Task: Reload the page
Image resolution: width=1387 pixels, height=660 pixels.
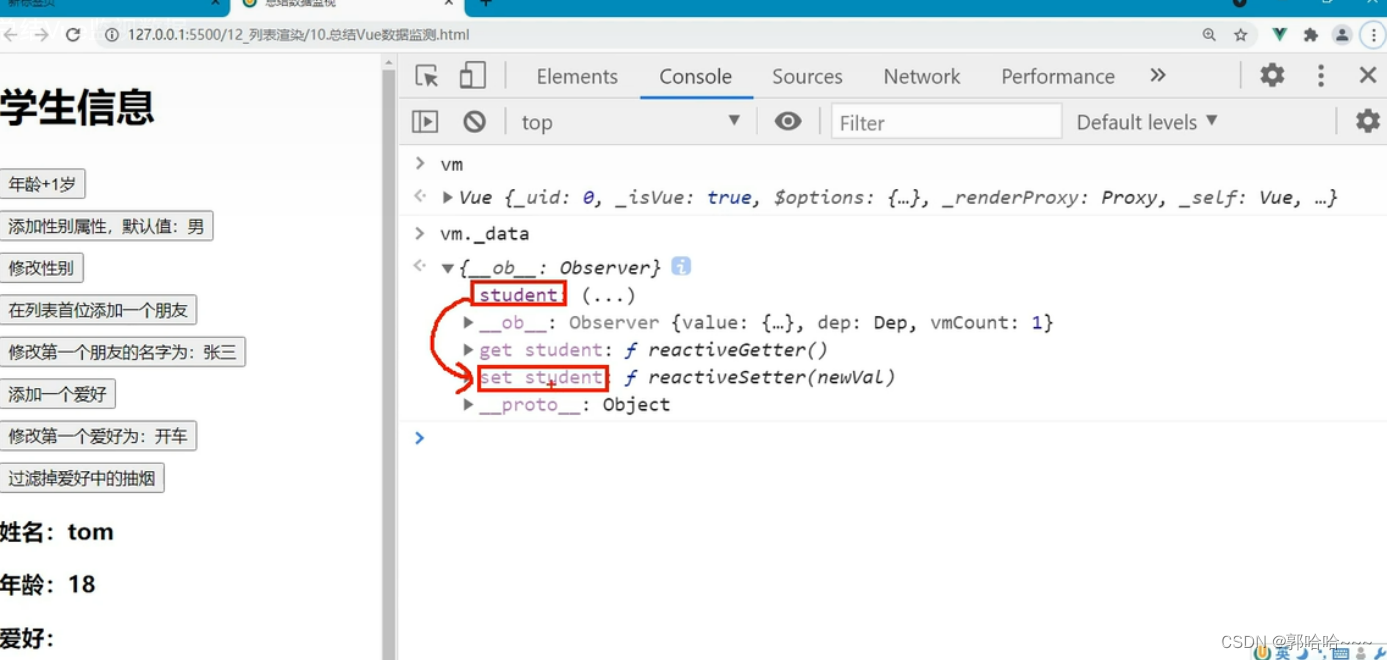Action: (72, 35)
